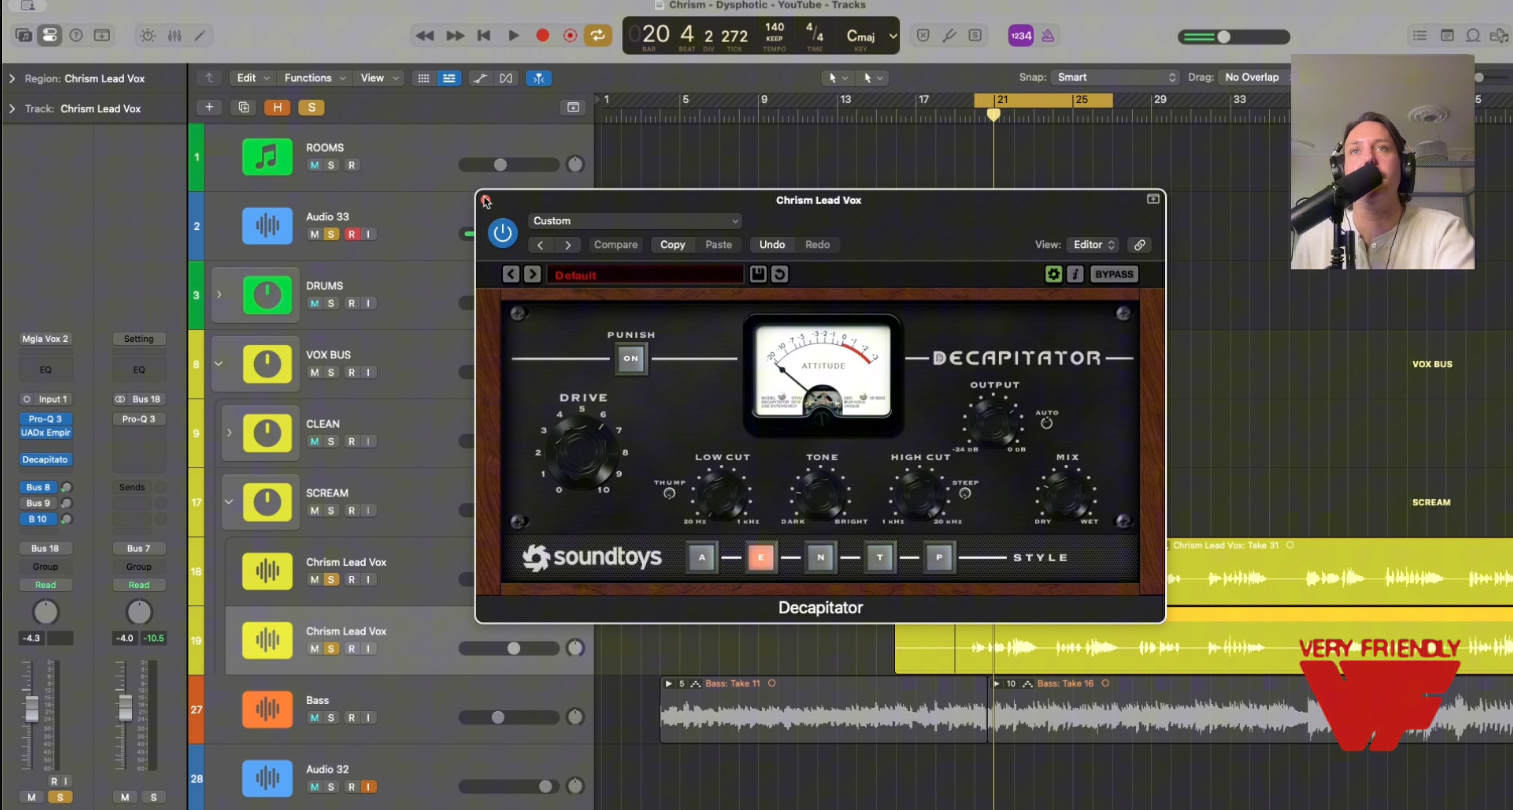Toggle Decapitator plugin power button
The width and height of the screenshot is (1513, 810).
coord(502,233)
